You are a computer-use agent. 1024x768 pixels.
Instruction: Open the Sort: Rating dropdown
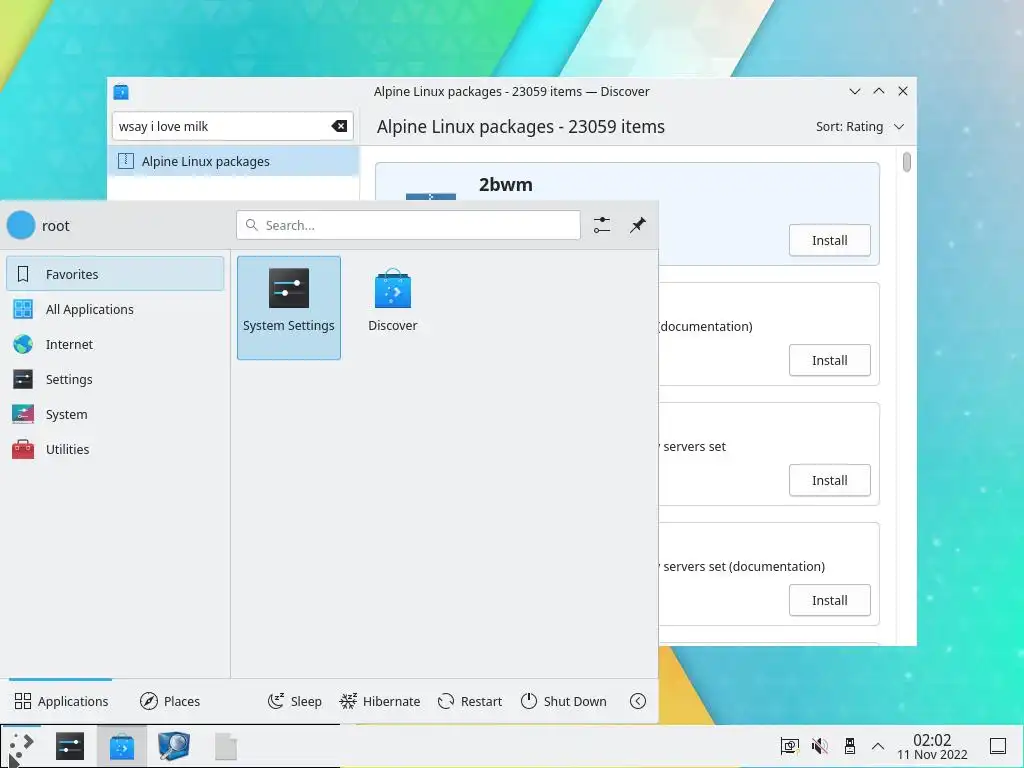(x=859, y=127)
